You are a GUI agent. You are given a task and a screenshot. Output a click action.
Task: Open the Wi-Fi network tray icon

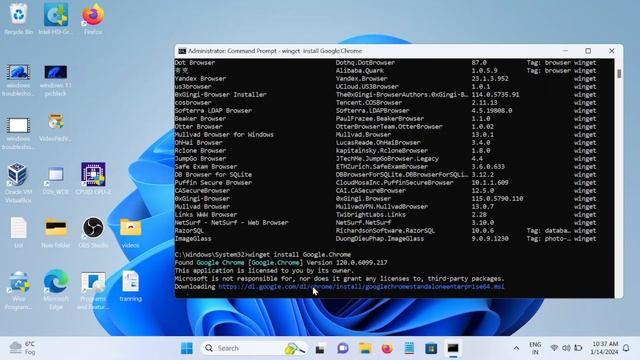(x=554, y=348)
